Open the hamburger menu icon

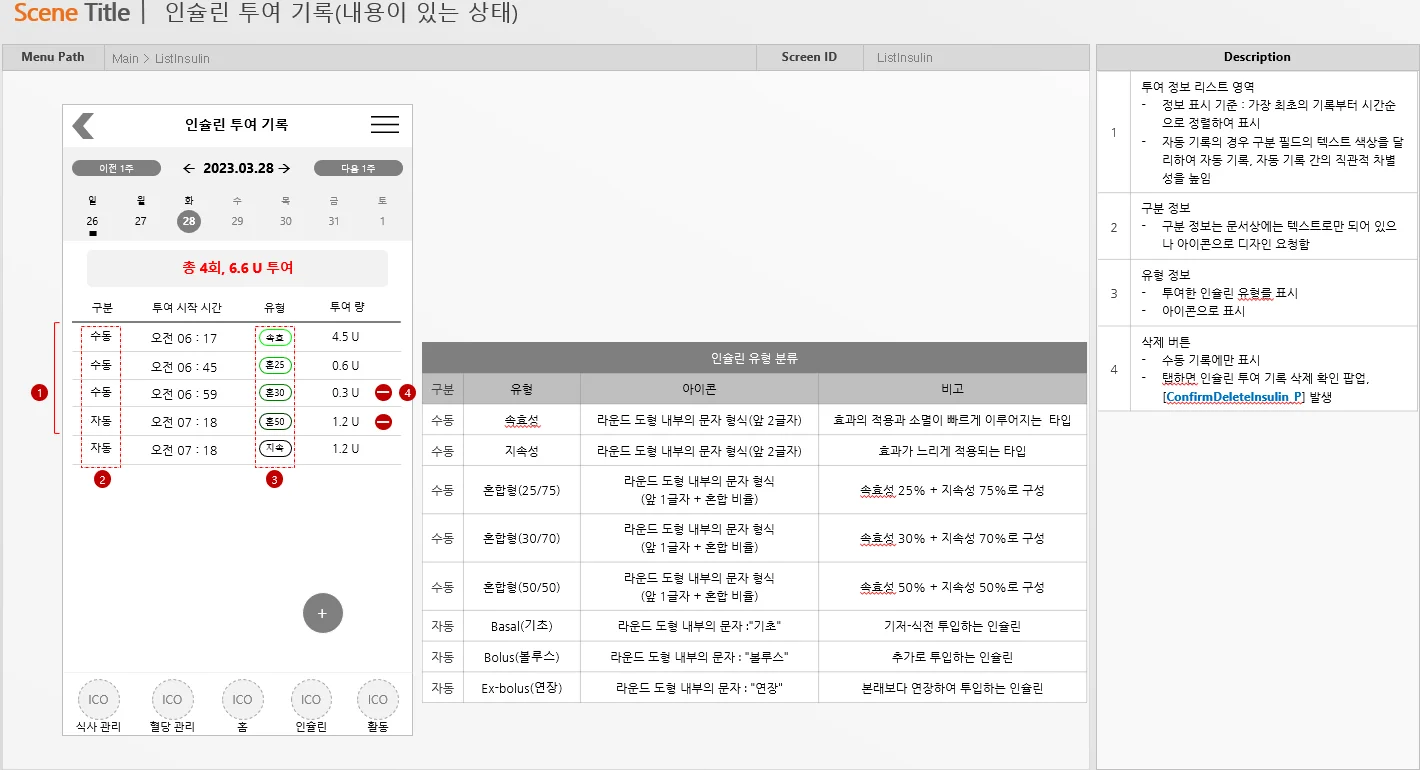[385, 125]
